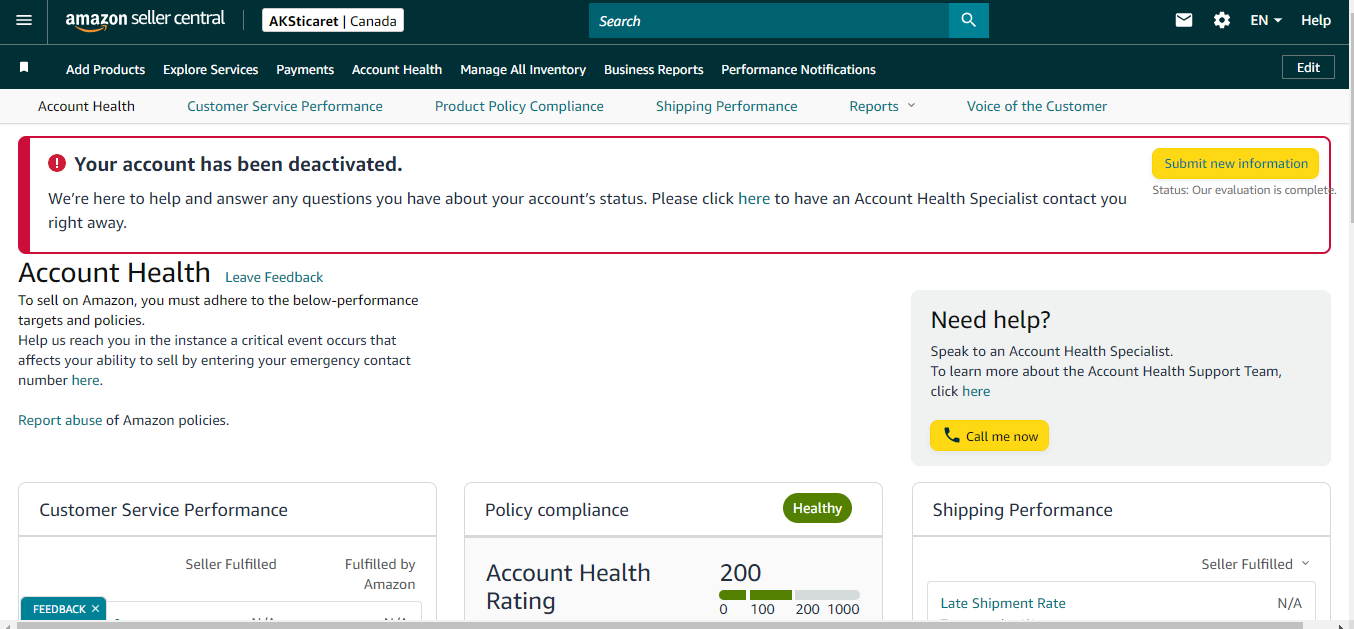Click the Account Health Rating progress bar
The height and width of the screenshot is (629, 1354).
789,595
